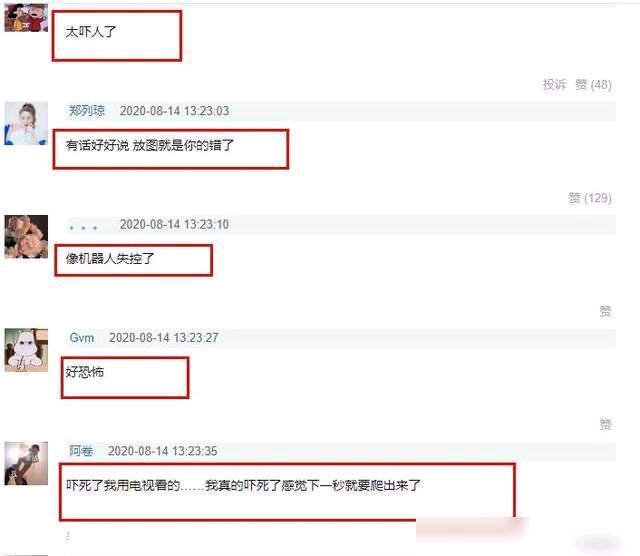Click 投诉 to report the top comment
The image size is (640, 556).
tap(554, 85)
